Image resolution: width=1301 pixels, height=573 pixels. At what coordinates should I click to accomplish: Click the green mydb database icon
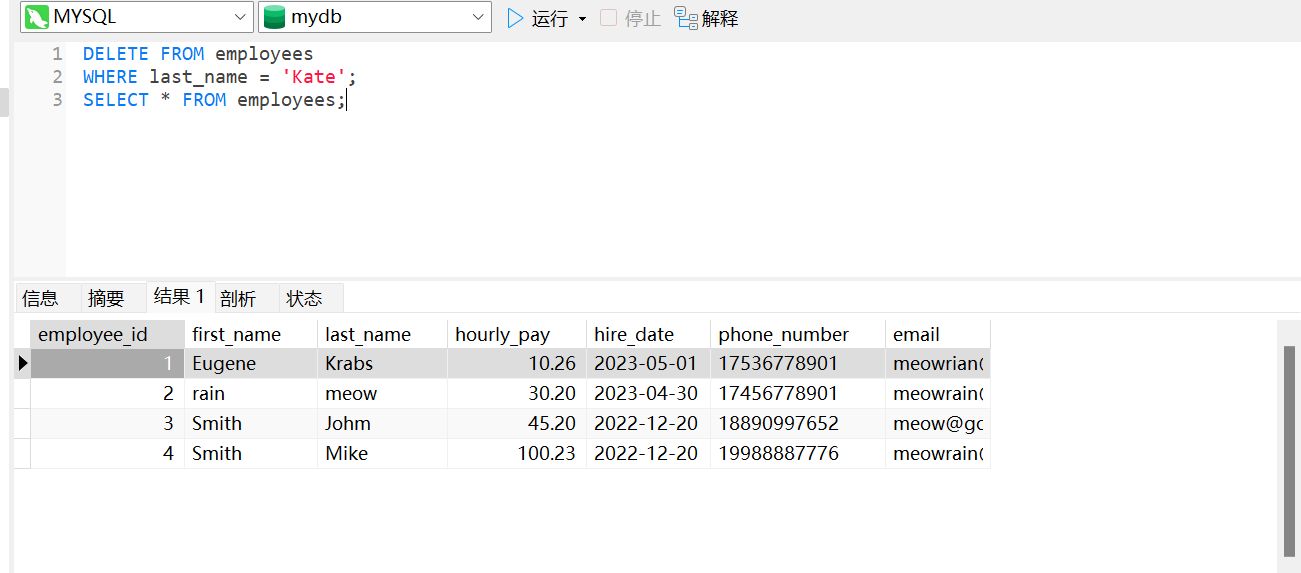274,17
